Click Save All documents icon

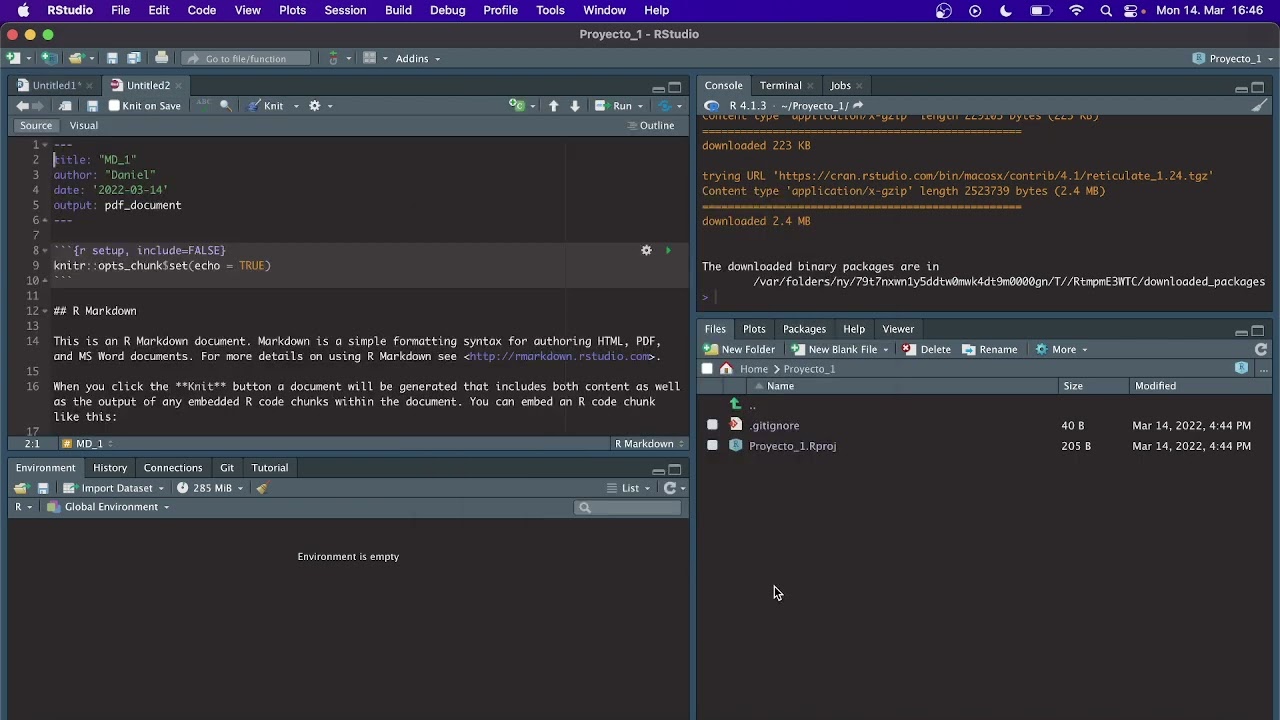coord(133,58)
